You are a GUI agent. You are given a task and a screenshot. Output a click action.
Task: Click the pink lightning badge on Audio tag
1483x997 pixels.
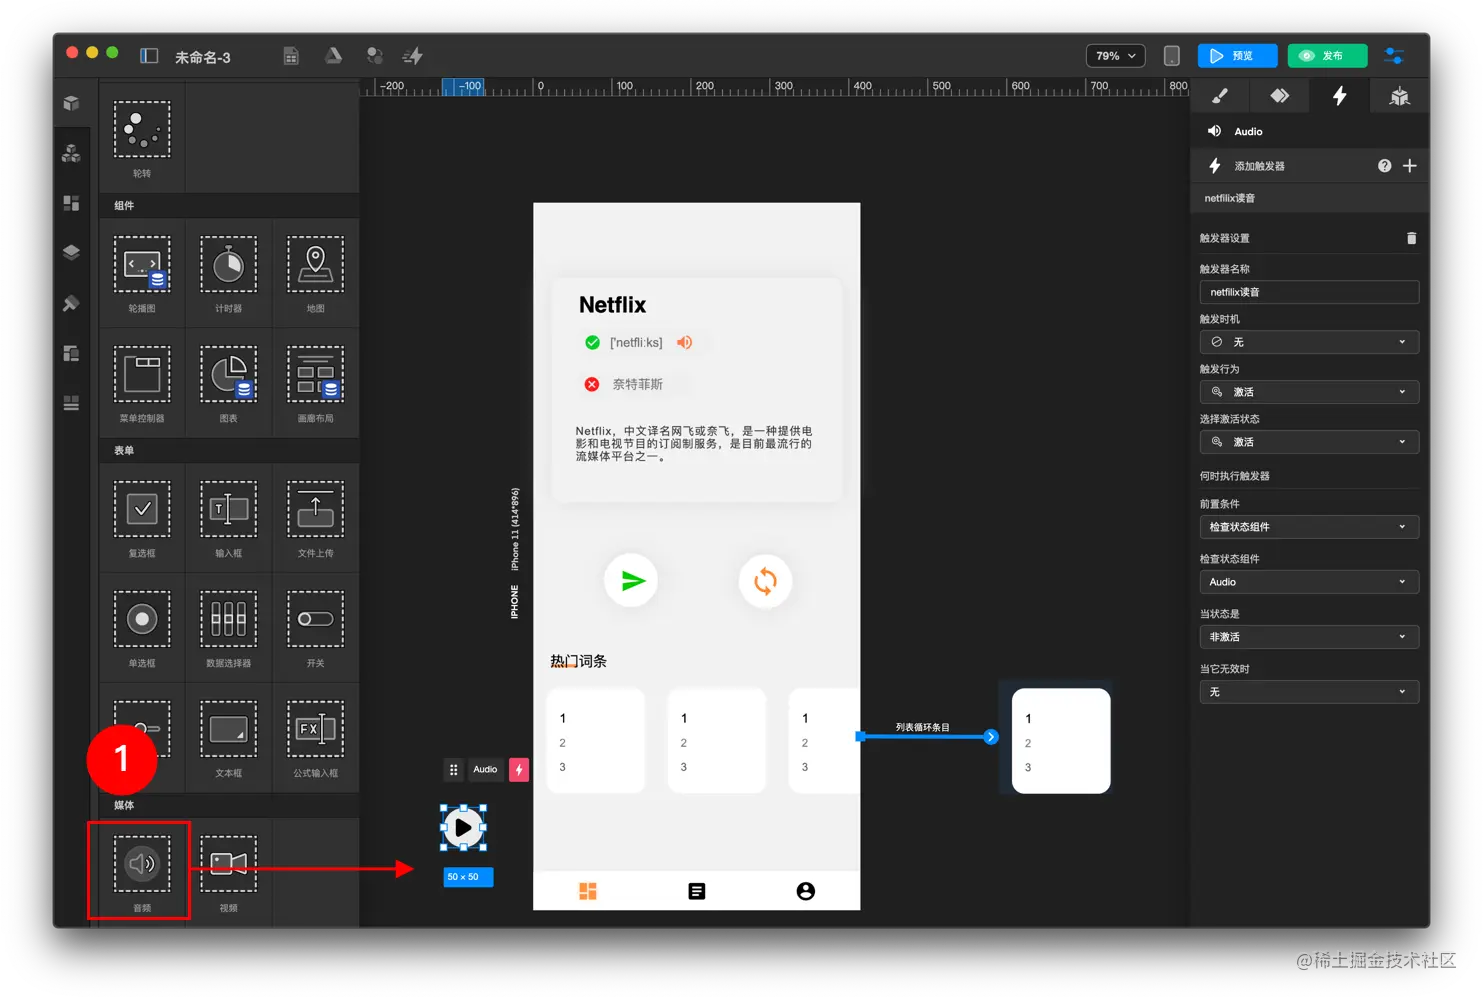coord(519,769)
